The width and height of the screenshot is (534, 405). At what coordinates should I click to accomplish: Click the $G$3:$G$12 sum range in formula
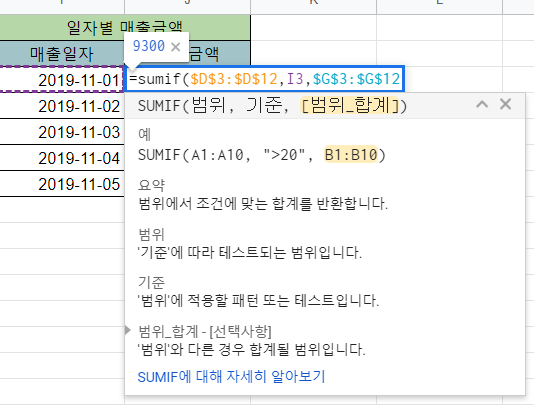pos(356,79)
